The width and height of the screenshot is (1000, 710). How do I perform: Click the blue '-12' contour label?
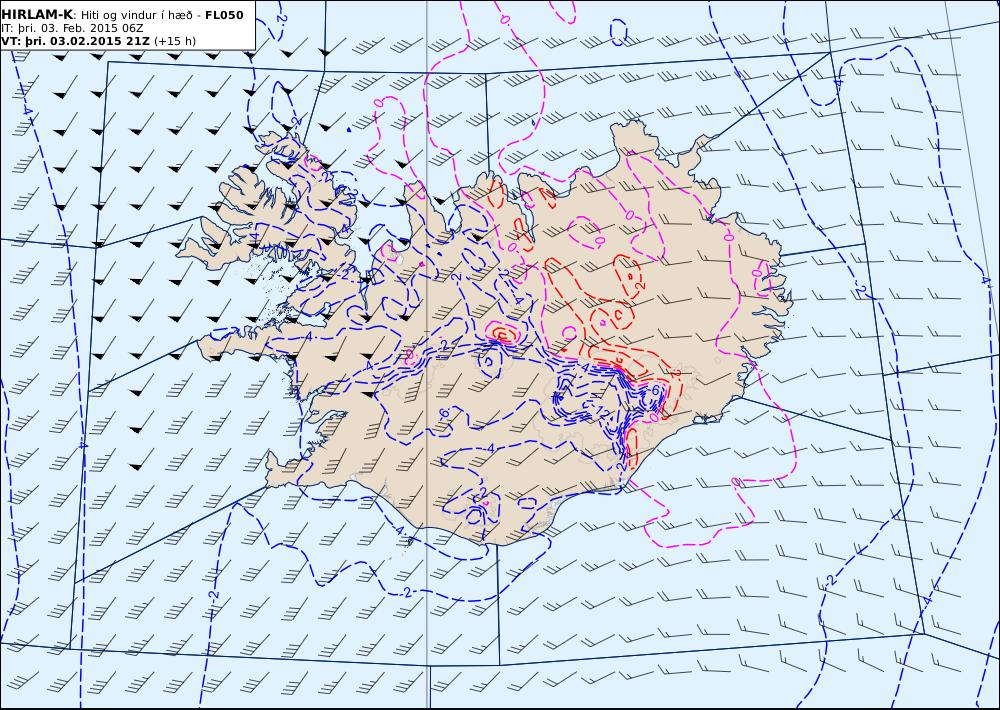[x=601, y=413]
